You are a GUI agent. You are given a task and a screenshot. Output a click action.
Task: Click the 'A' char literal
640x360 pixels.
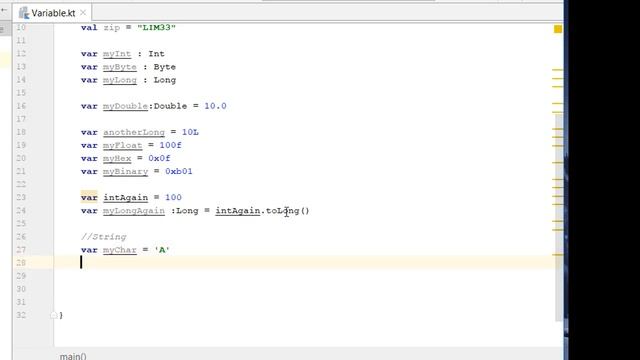click(162, 250)
